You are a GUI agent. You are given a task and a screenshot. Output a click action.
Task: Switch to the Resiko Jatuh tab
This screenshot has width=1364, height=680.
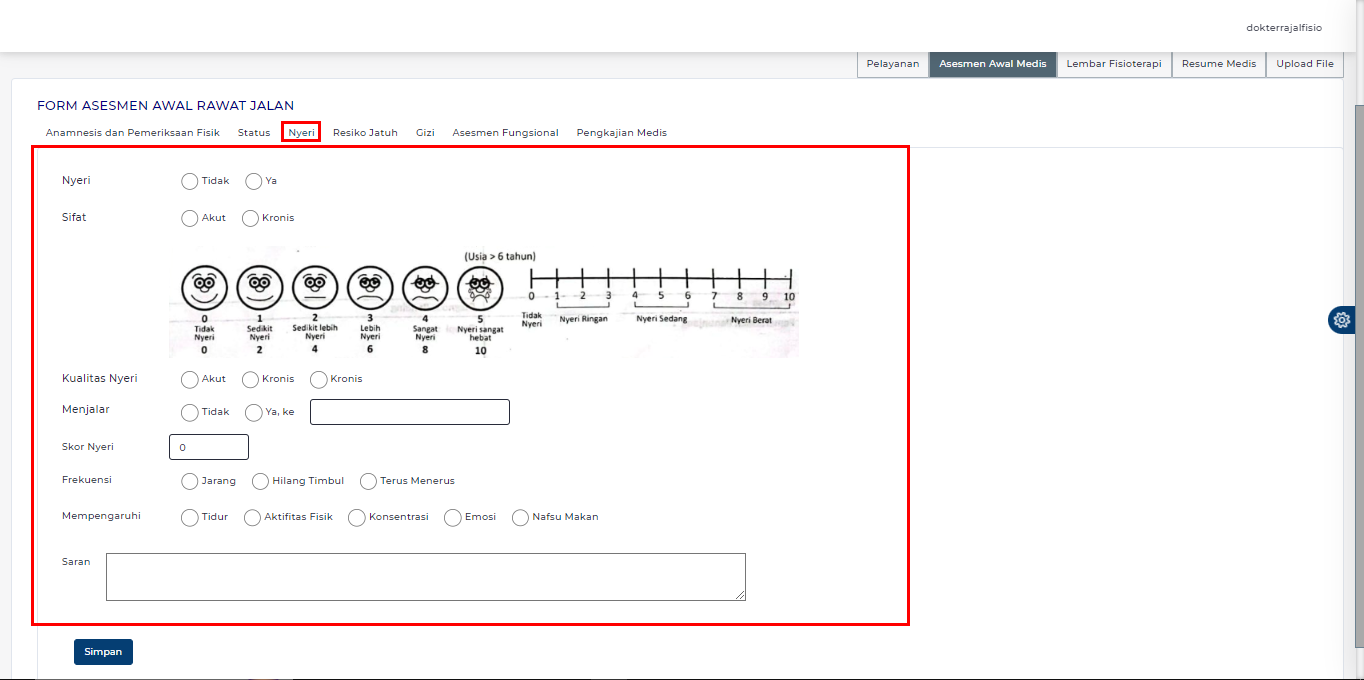point(365,132)
